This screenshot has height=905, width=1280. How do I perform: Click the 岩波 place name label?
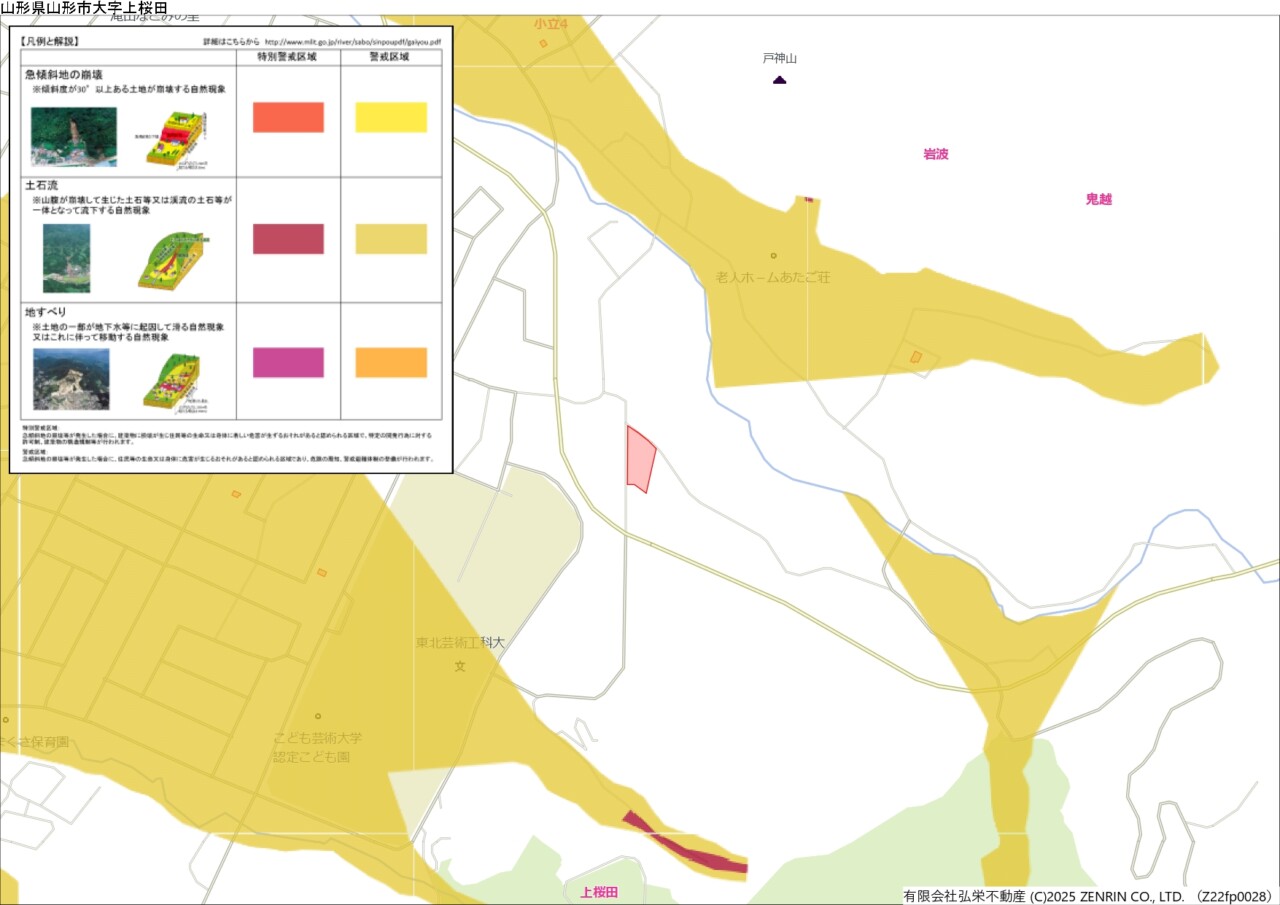click(x=935, y=154)
